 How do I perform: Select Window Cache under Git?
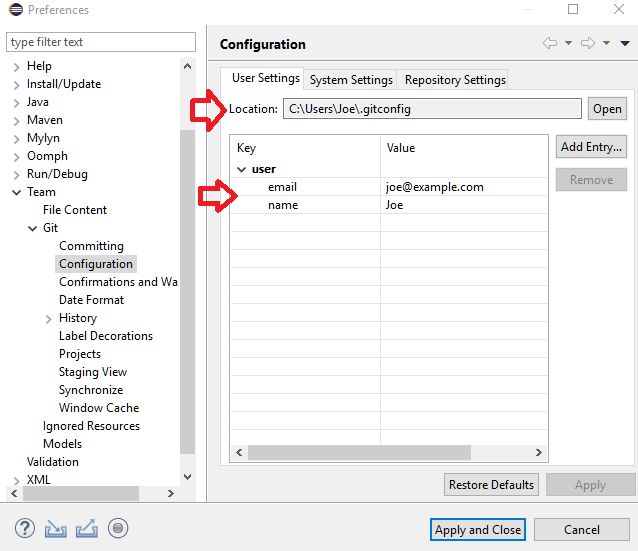tap(99, 408)
